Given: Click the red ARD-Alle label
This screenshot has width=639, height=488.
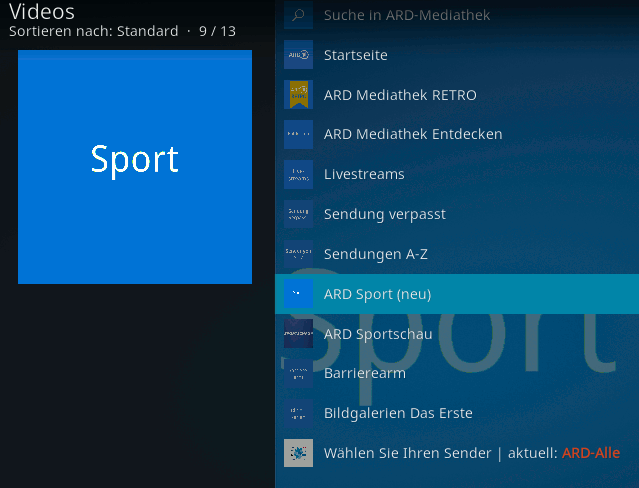Looking at the screenshot, I should [591, 453].
